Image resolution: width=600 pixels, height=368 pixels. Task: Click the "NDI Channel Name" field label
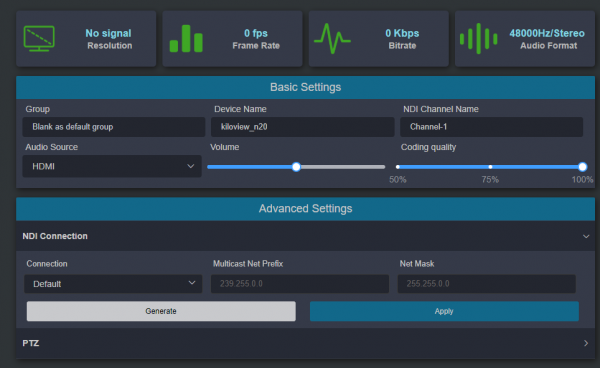point(441,109)
